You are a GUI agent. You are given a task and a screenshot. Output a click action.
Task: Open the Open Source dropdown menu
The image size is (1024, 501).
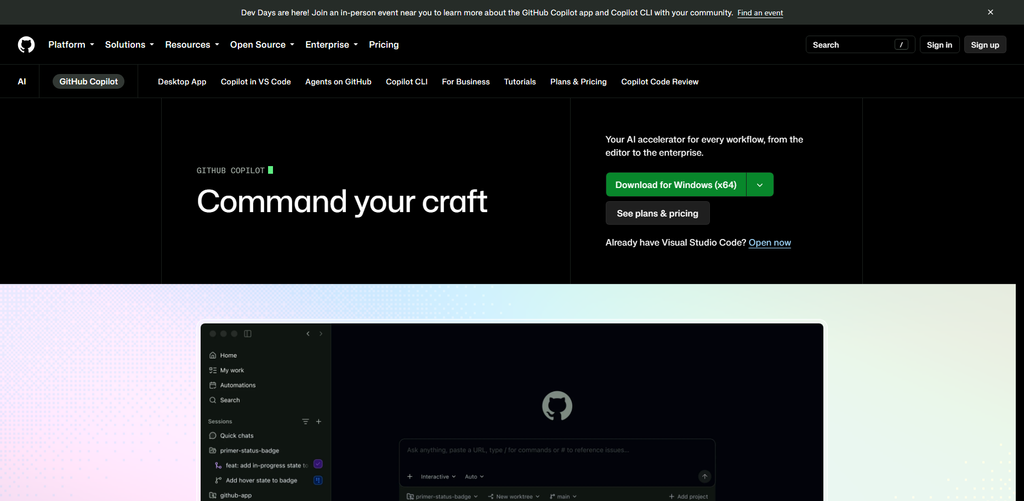point(262,44)
